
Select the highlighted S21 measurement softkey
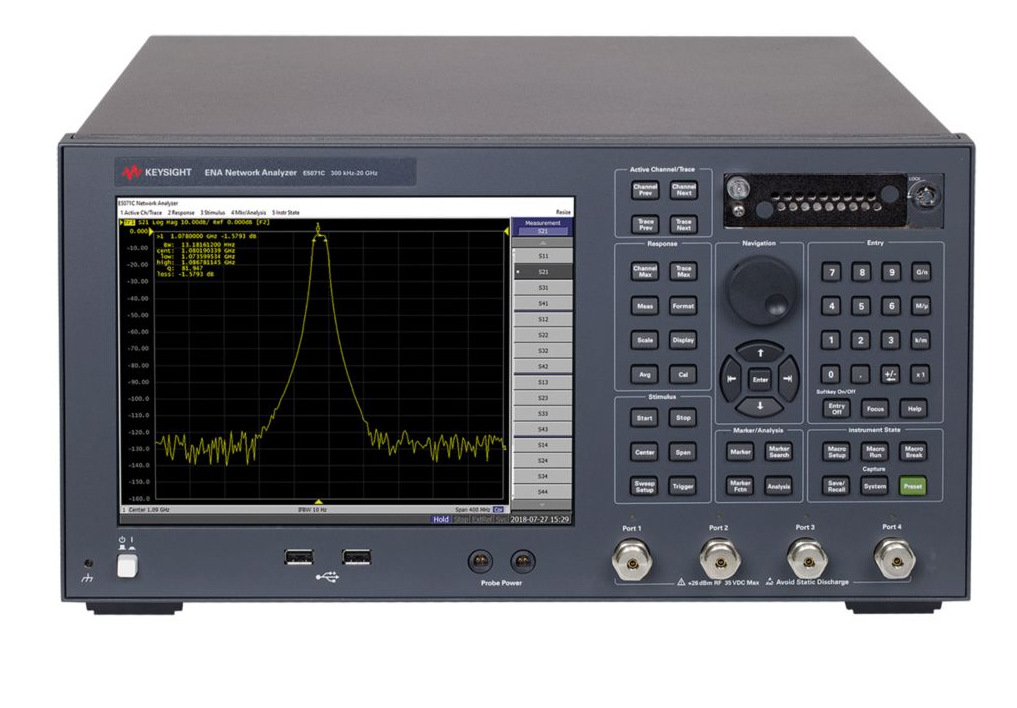543,272
